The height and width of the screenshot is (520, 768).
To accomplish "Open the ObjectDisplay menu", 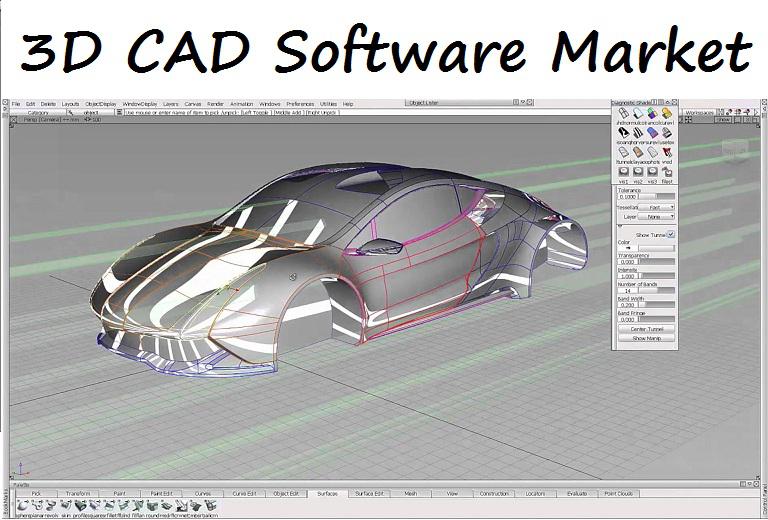I will click(x=101, y=104).
